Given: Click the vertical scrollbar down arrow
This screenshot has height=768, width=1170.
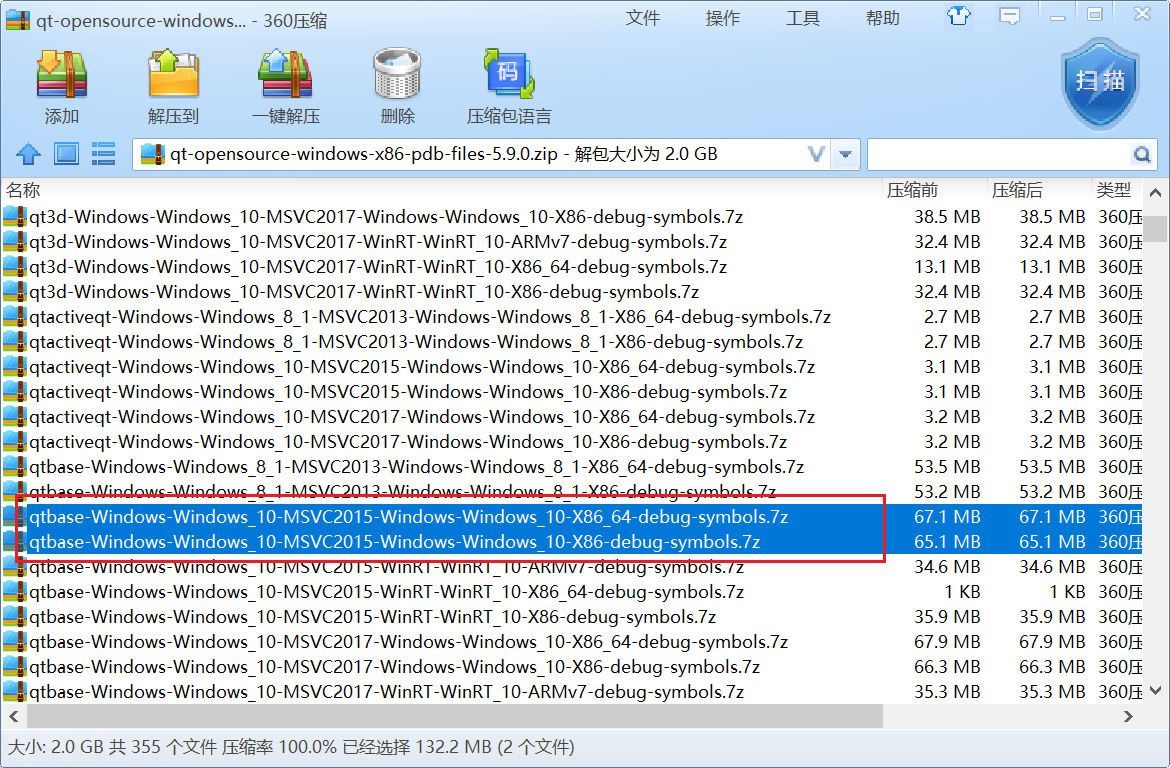Looking at the screenshot, I should click(x=1156, y=691).
